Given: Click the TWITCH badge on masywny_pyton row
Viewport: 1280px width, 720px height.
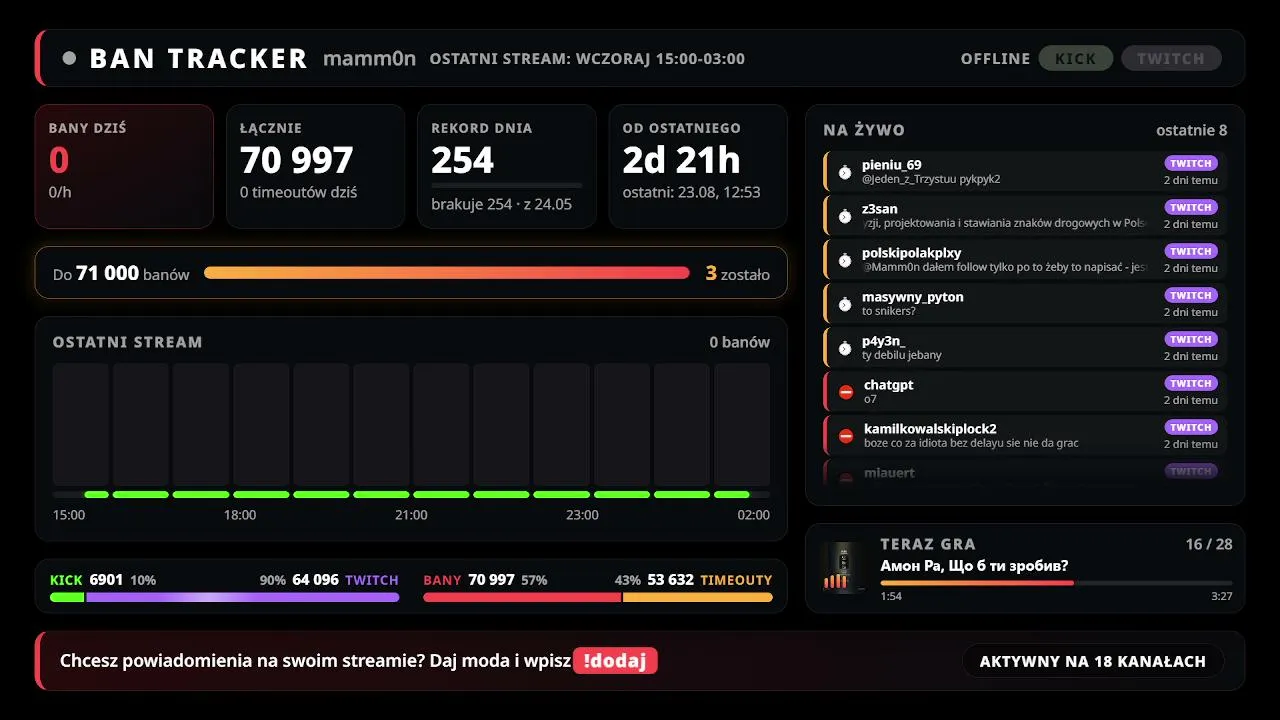Looking at the screenshot, I should (1191, 295).
